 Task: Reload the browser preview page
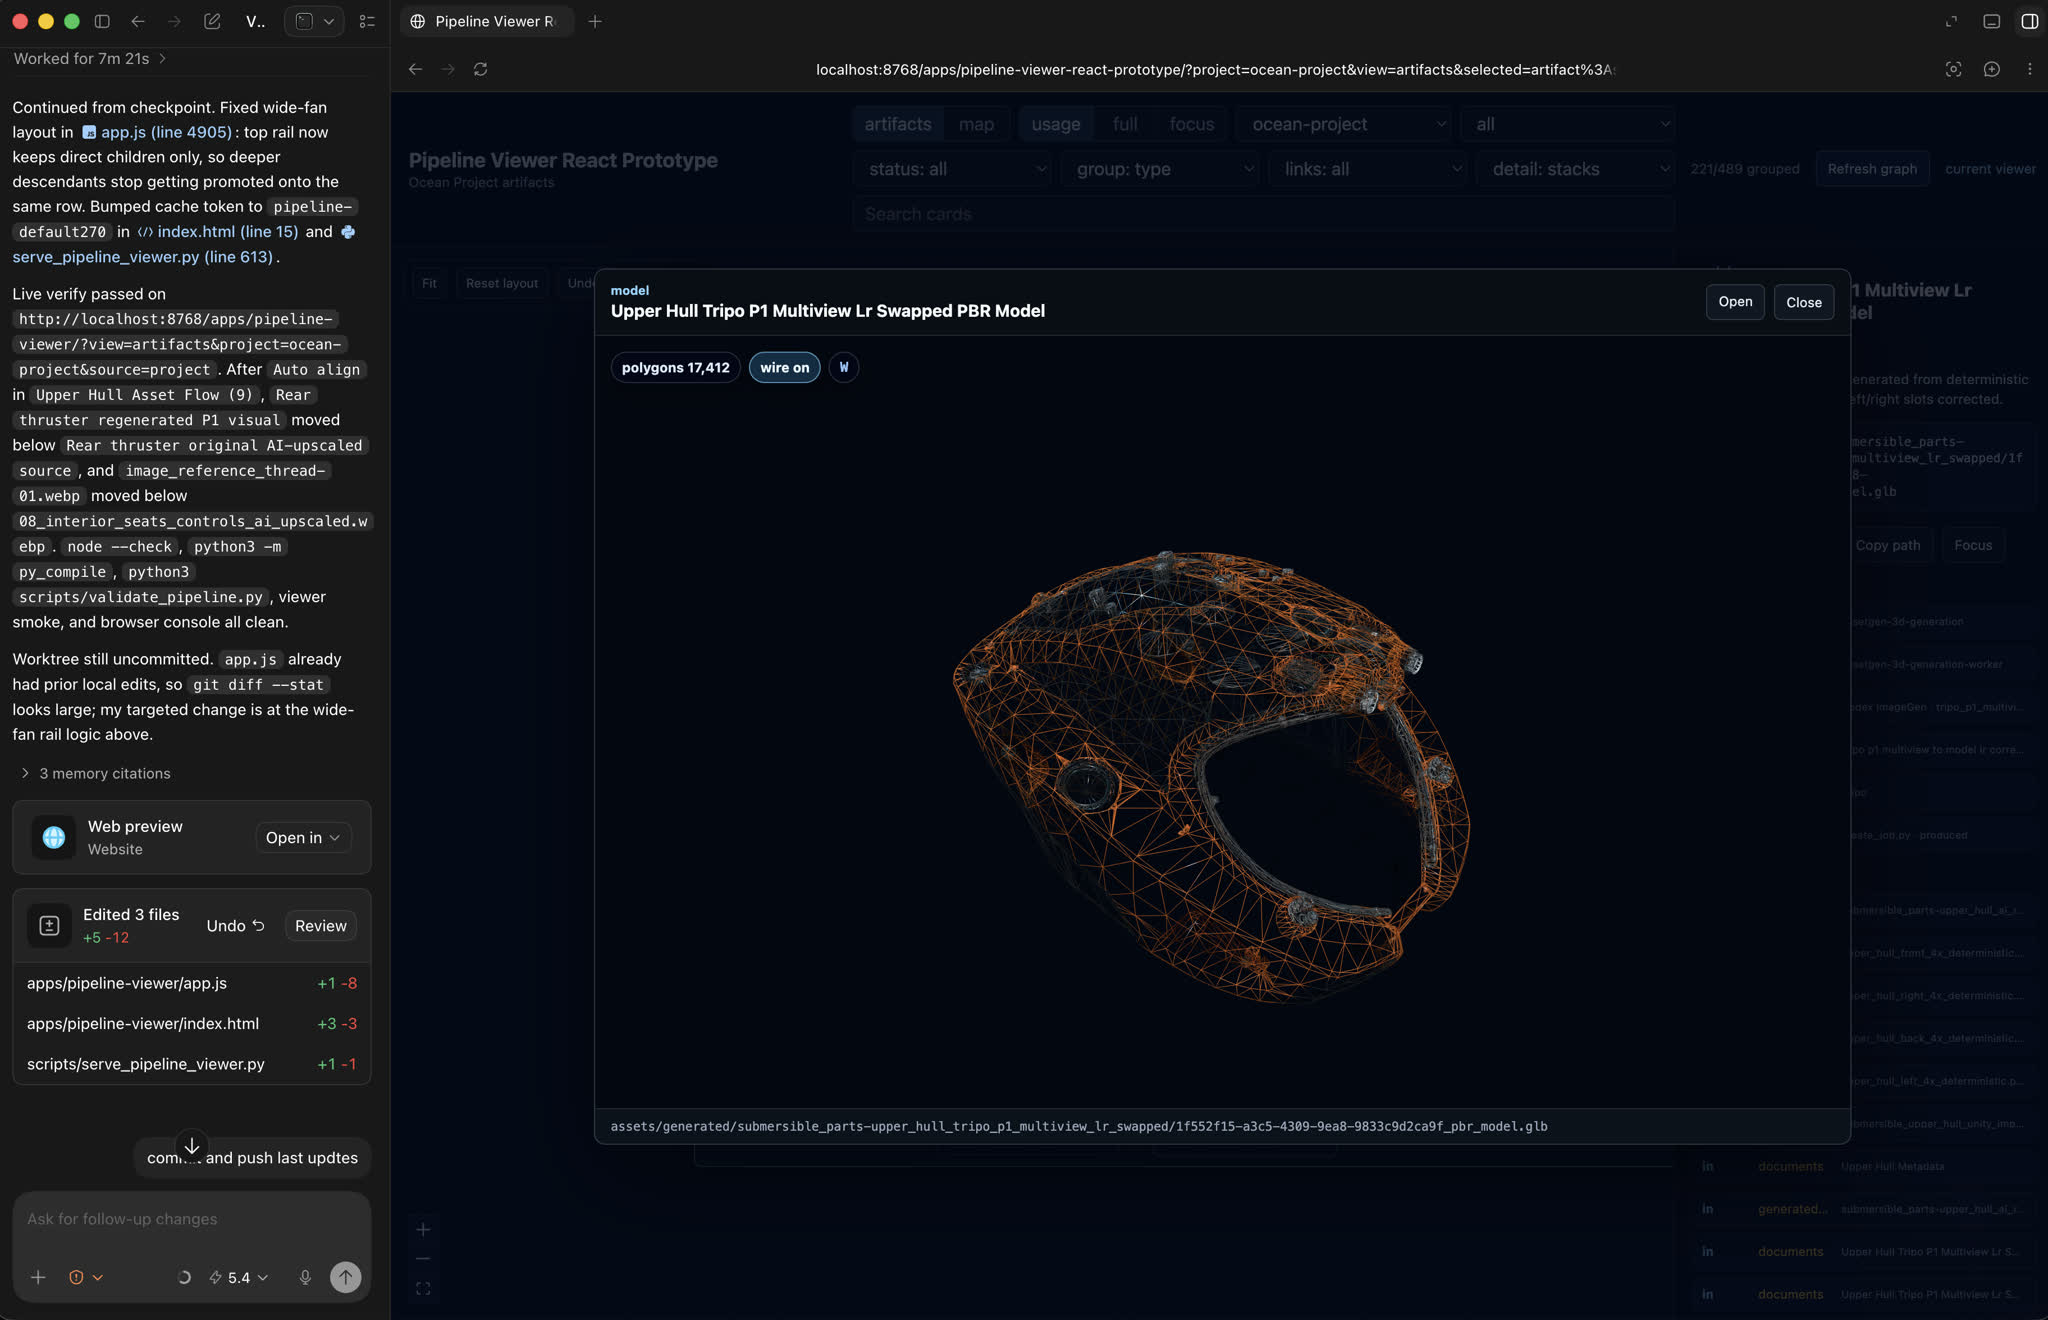pos(480,69)
